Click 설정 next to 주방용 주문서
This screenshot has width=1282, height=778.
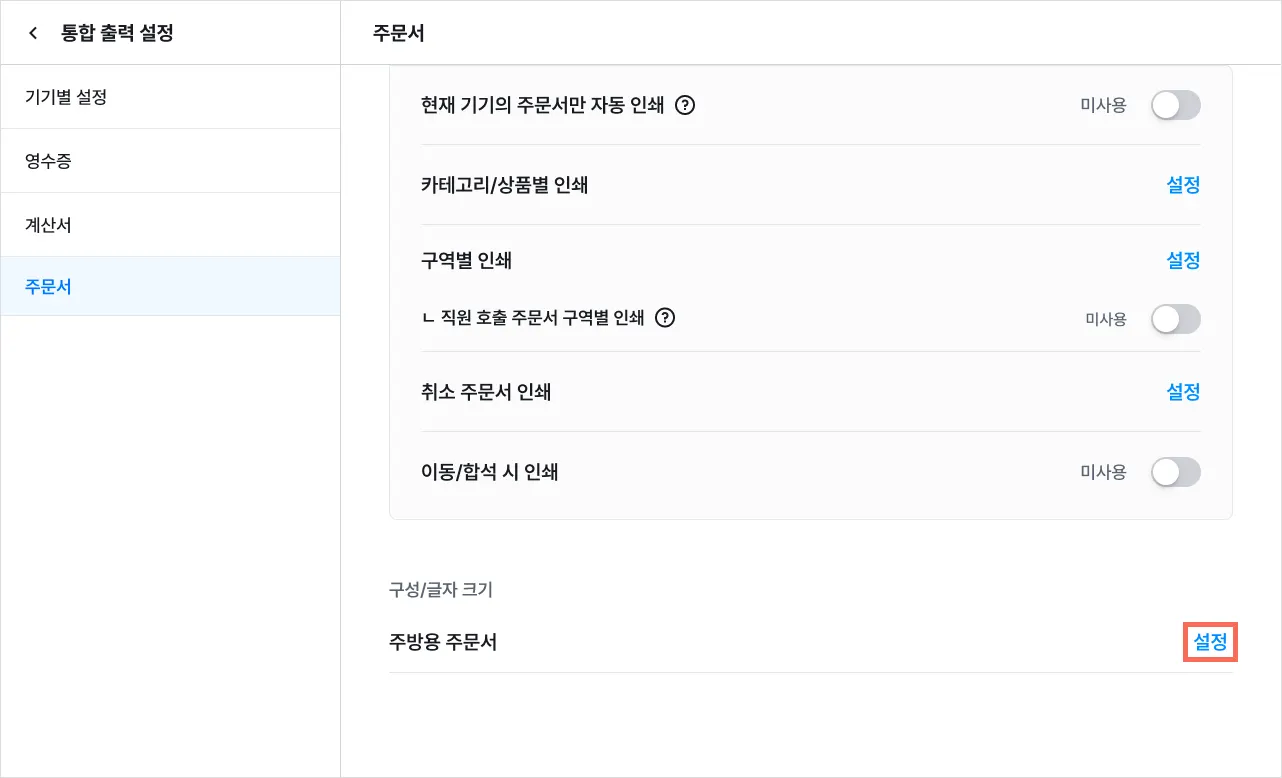coord(1210,642)
